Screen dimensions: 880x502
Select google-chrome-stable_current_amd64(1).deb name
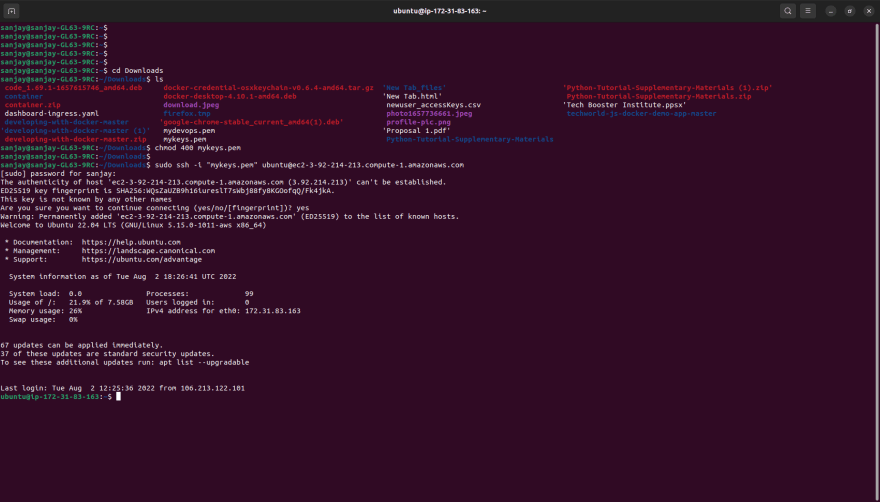pyautogui.click(x=251, y=122)
